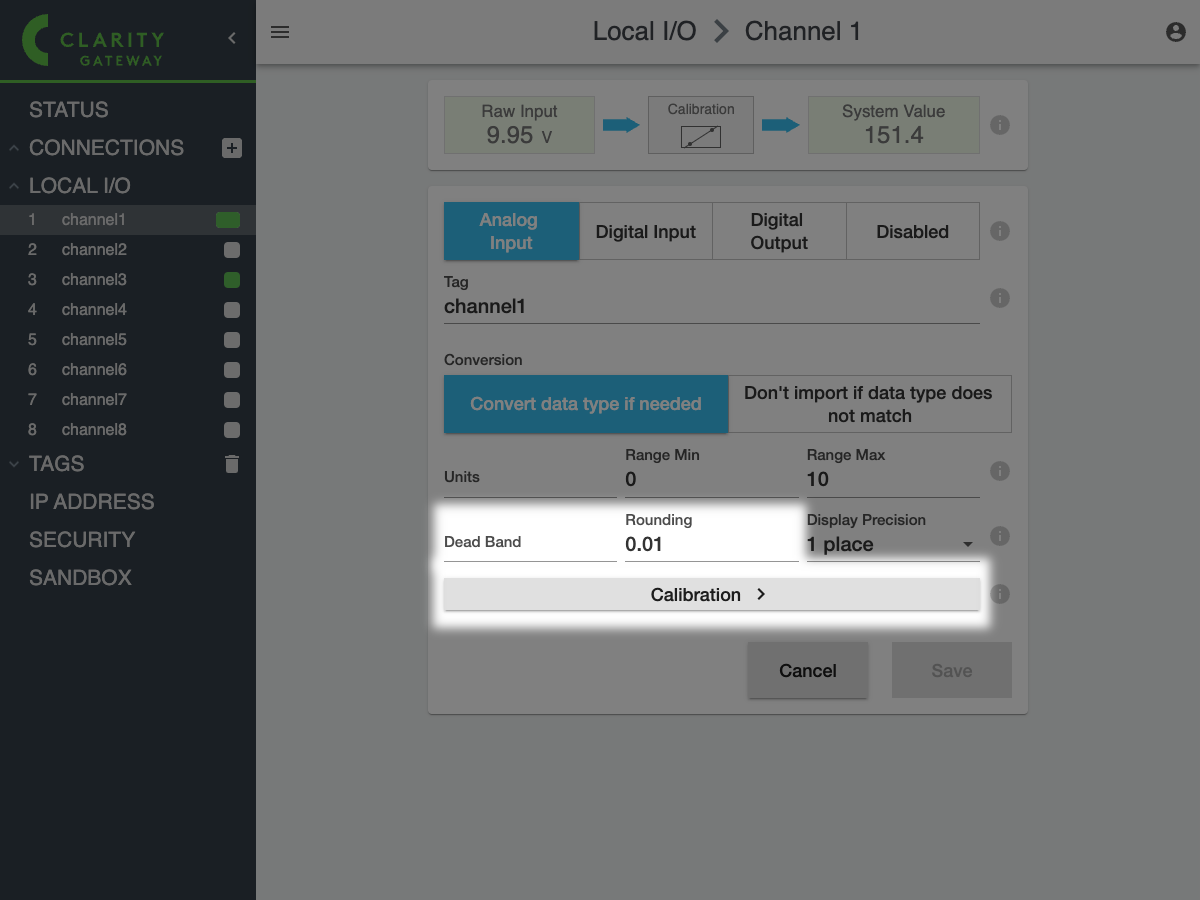Choose Don't import if data type mismatch
Screen dimensions: 1200x900
(x=869, y=404)
